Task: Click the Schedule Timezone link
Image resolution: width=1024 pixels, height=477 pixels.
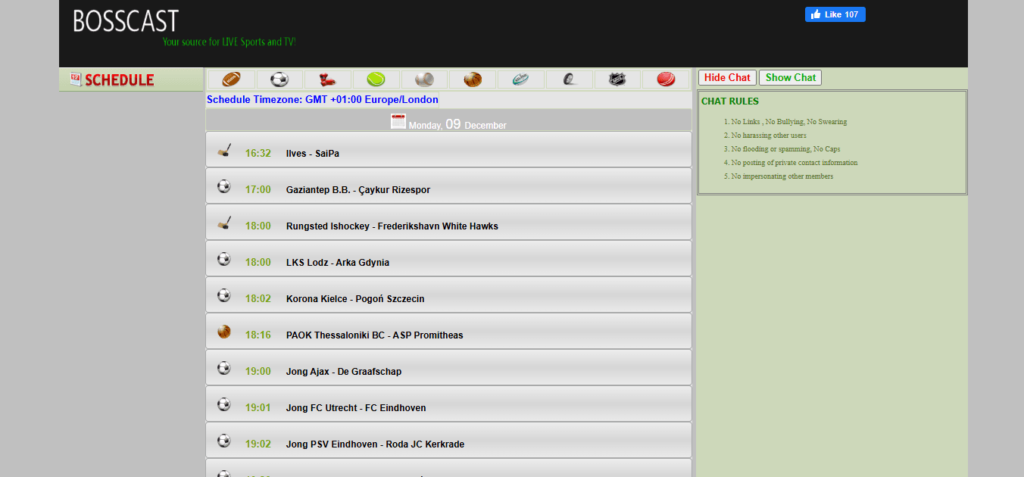Action: pos(322,100)
